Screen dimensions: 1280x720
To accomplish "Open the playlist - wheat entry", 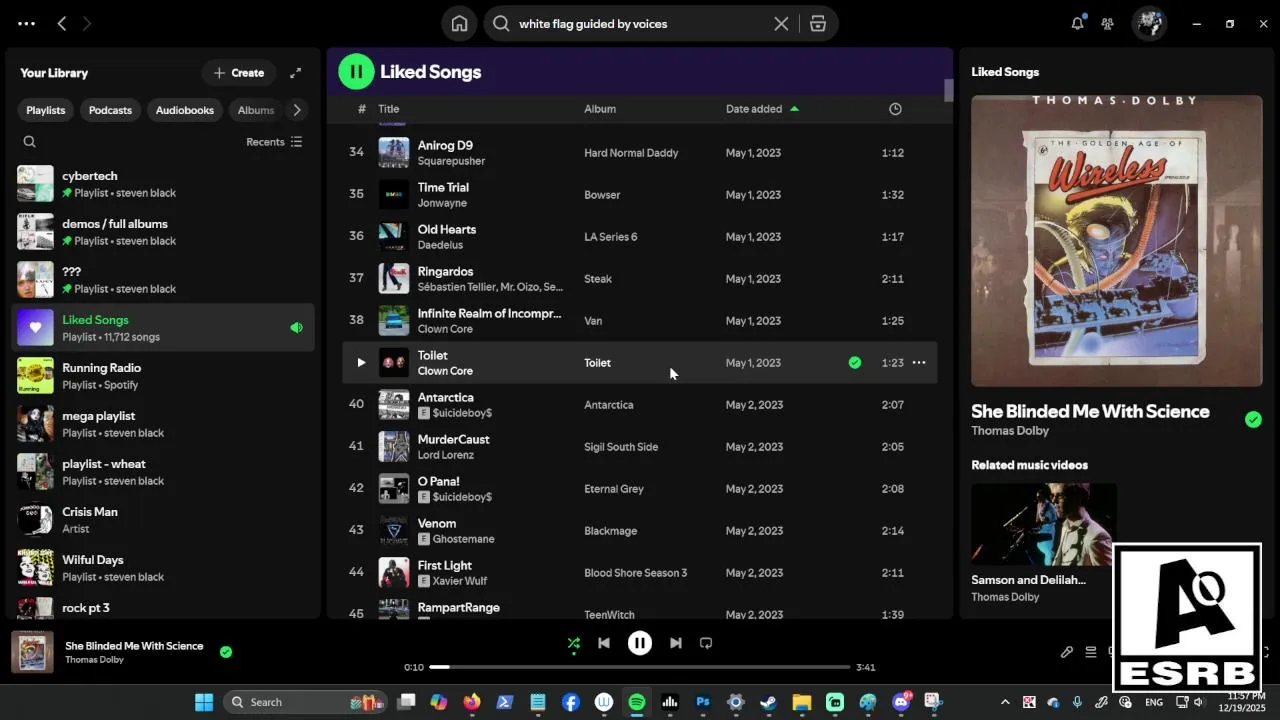I will pos(163,472).
